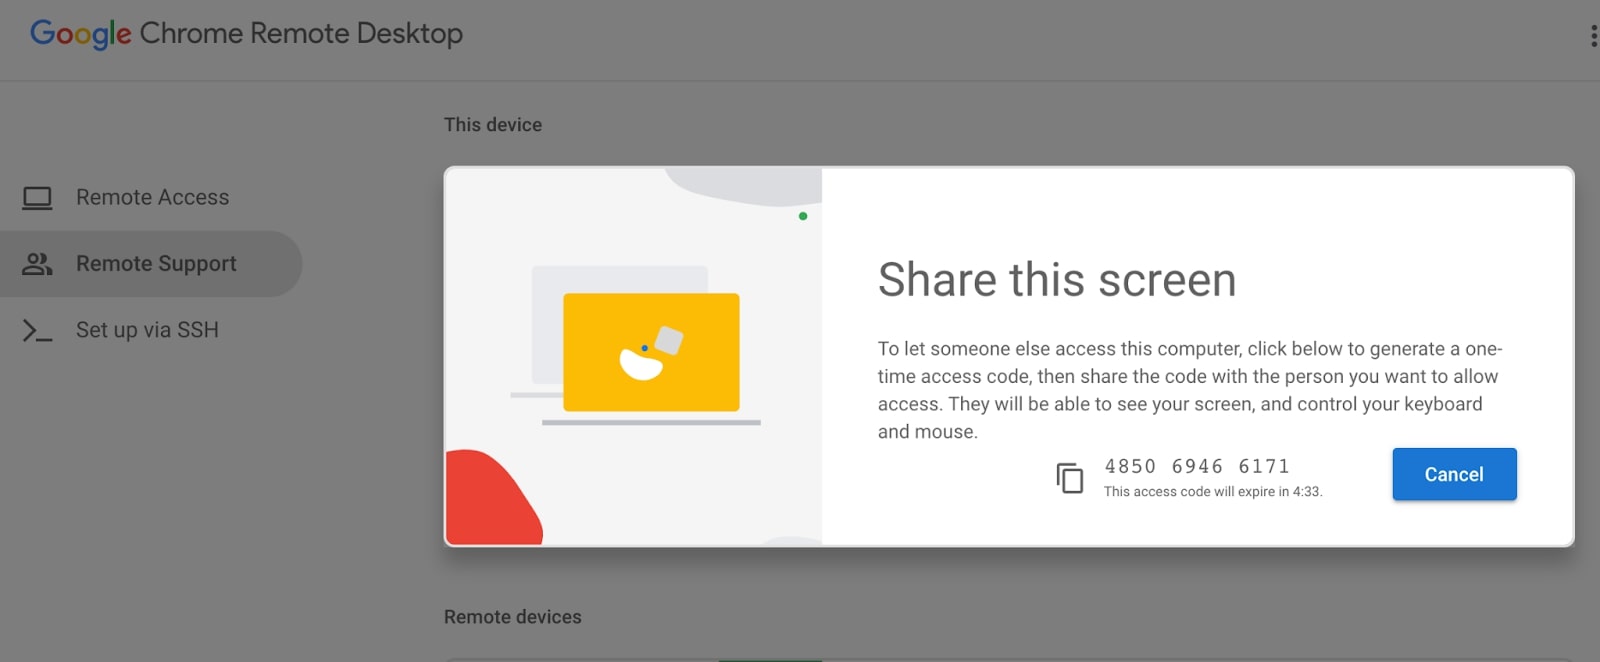
Task: Click the Remote Access laptop icon
Action: pos(37,198)
